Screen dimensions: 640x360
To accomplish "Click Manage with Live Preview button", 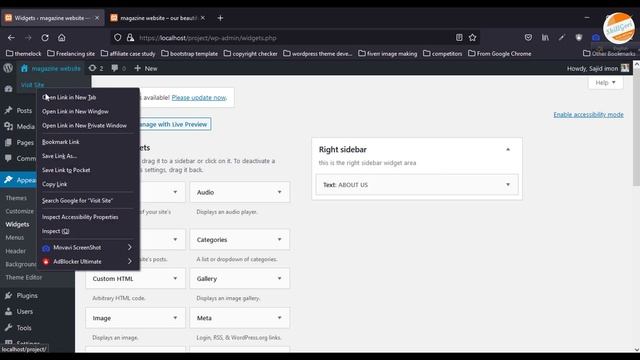I will (x=174, y=124).
